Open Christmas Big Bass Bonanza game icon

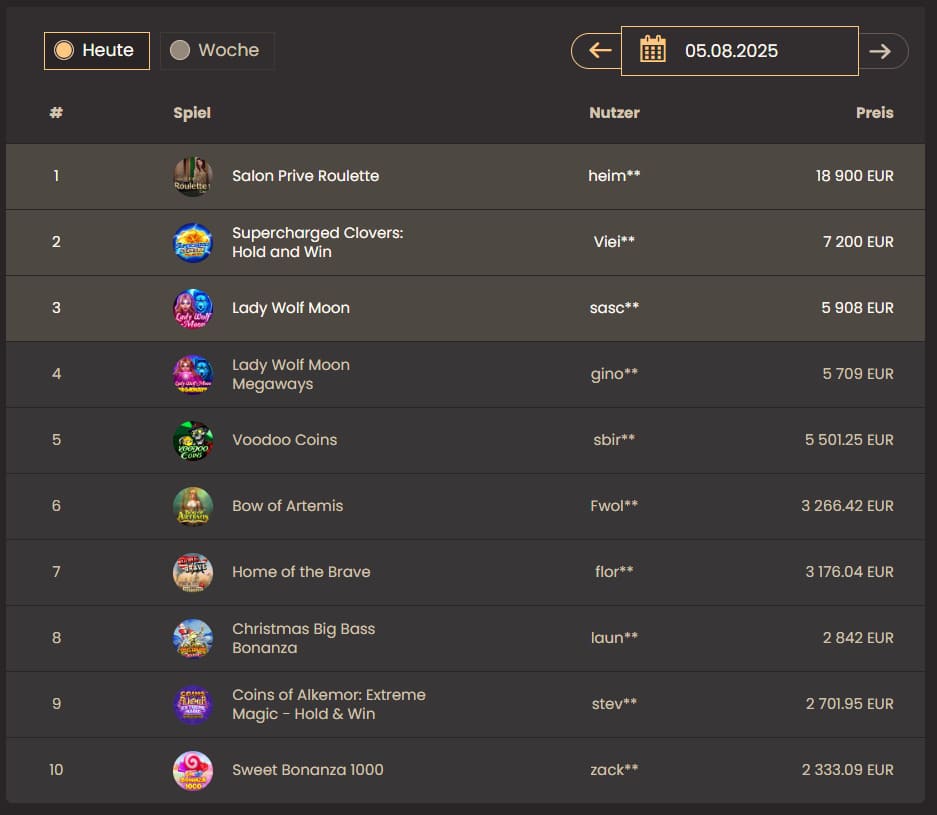(192, 638)
